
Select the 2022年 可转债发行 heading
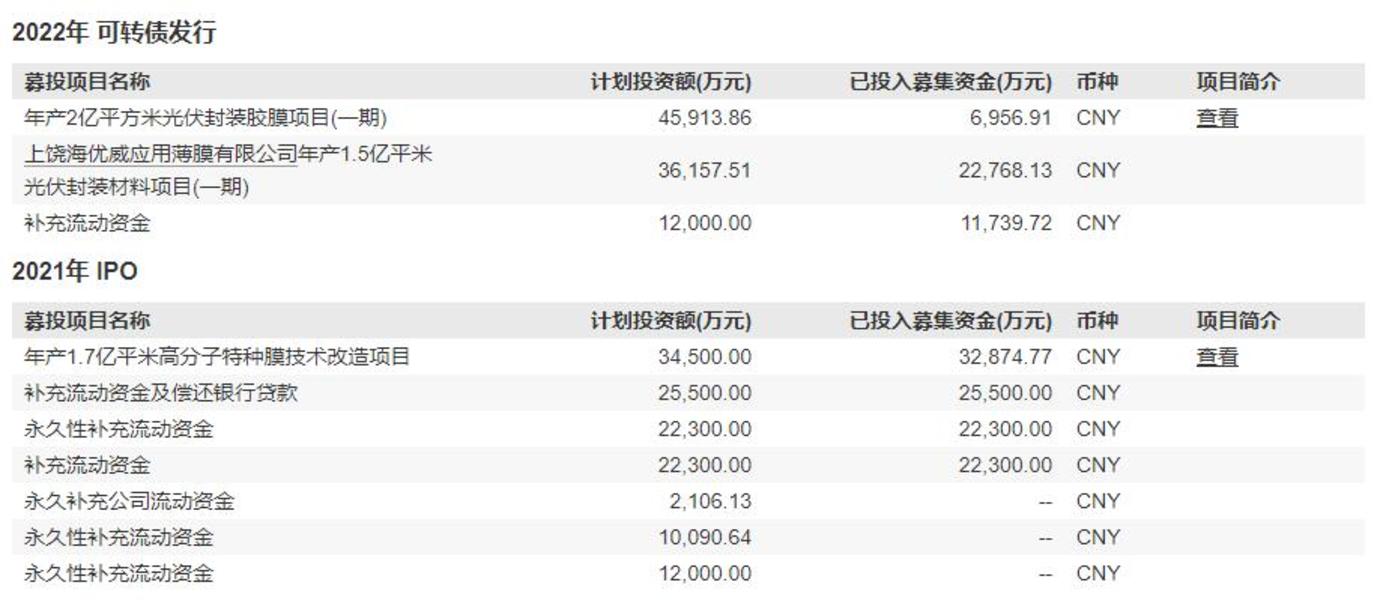114,33
